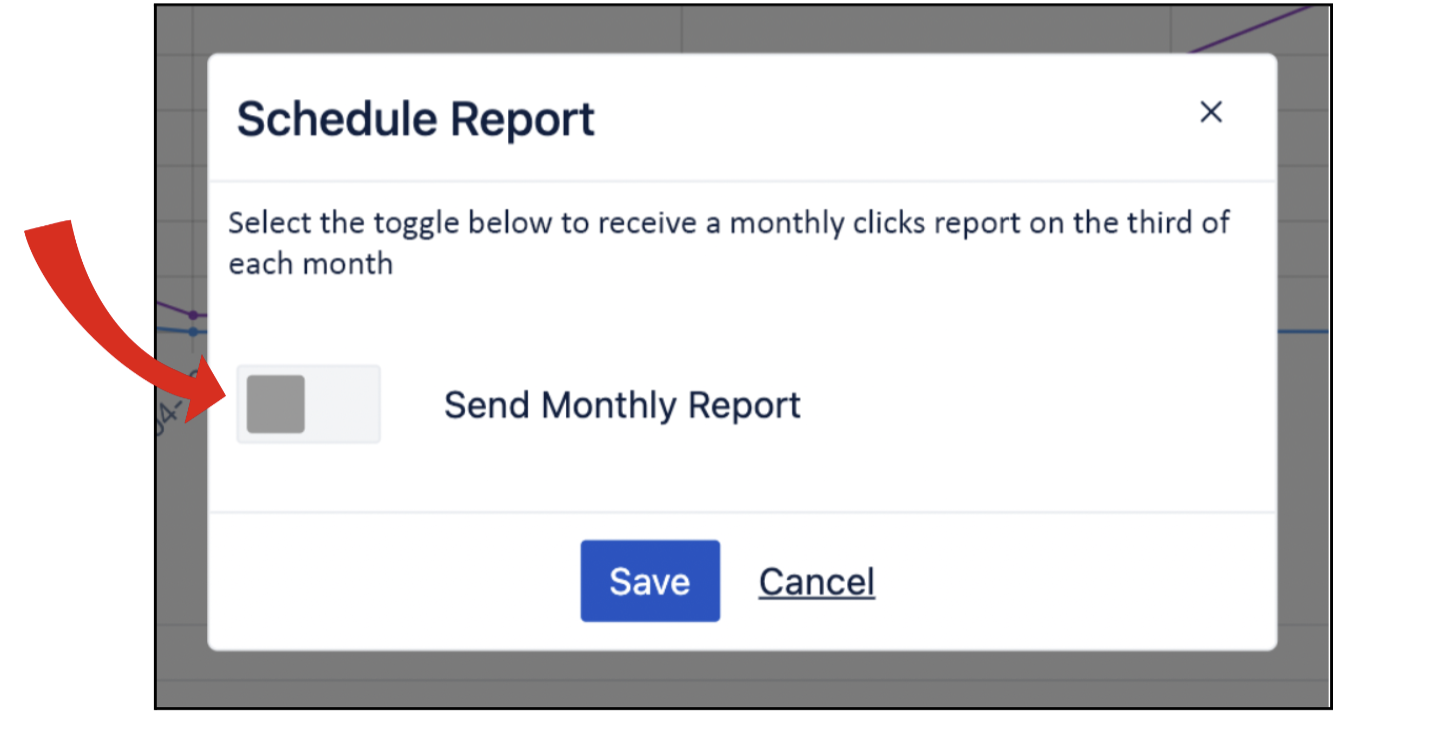Click the blue chart line on right edge
1434x730 pixels.
[1303, 331]
